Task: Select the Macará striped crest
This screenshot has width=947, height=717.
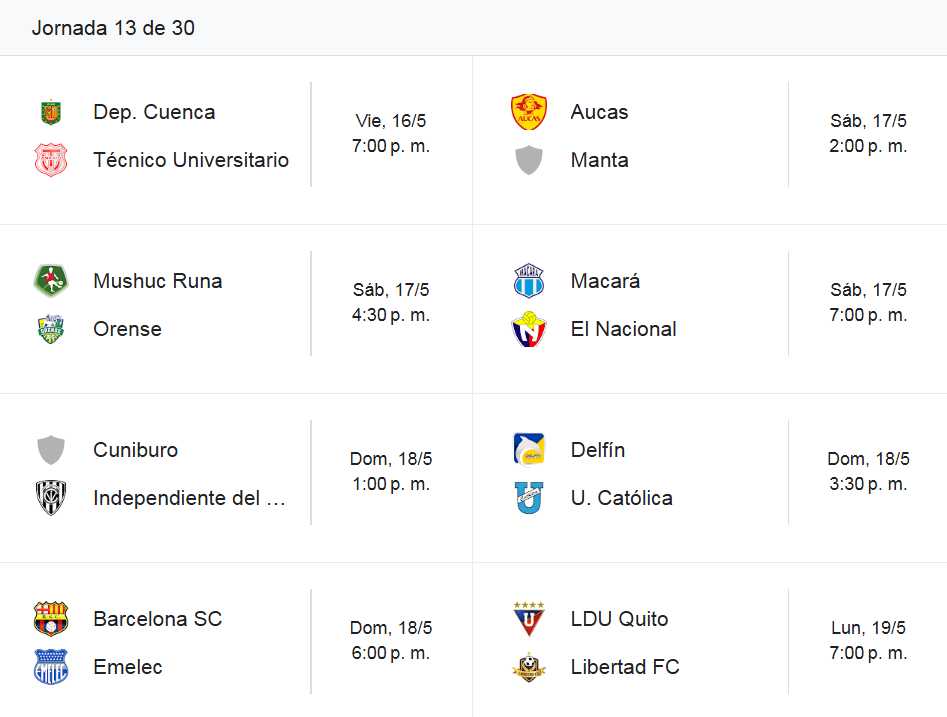Action: tap(528, 281)
